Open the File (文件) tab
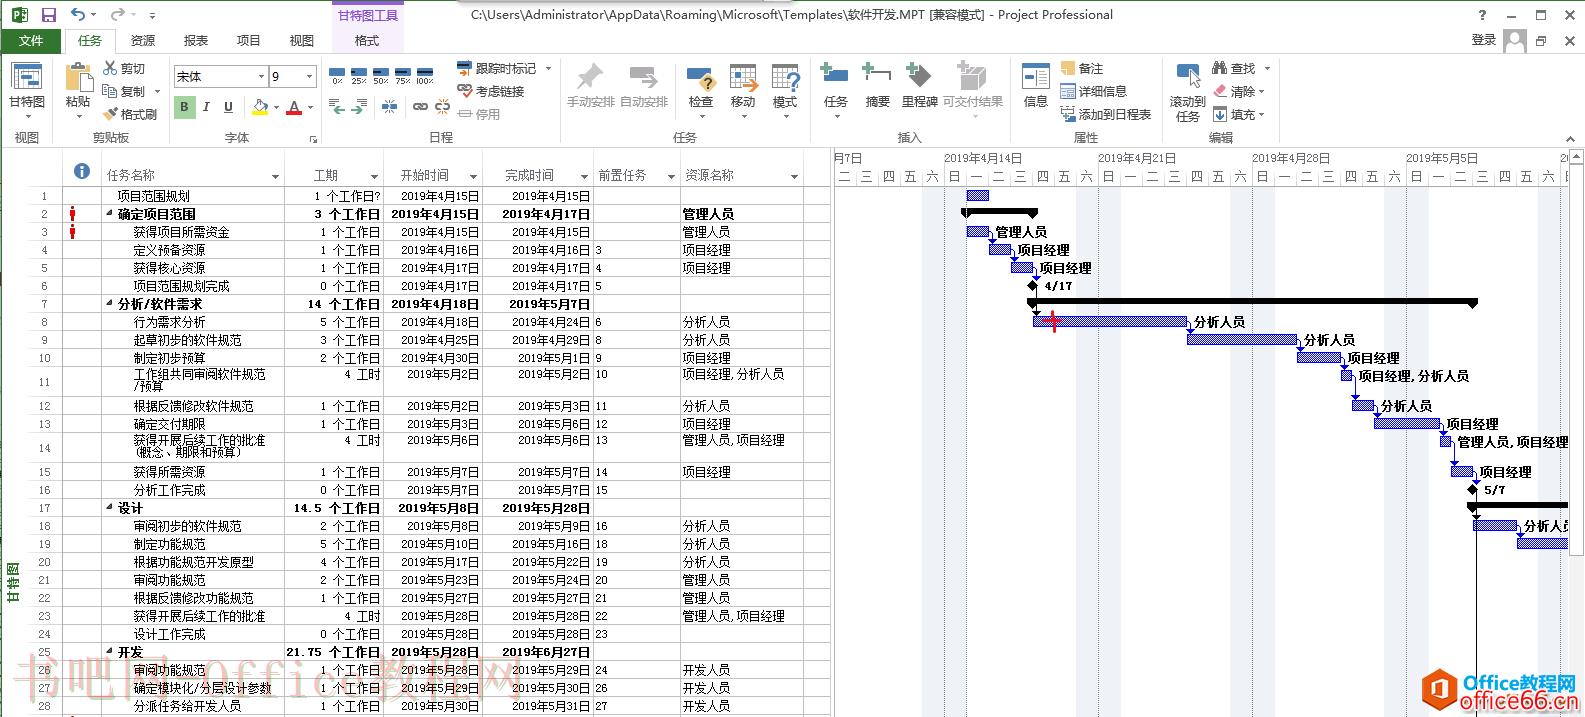1585x717 pixels. (x=31, y=40)
